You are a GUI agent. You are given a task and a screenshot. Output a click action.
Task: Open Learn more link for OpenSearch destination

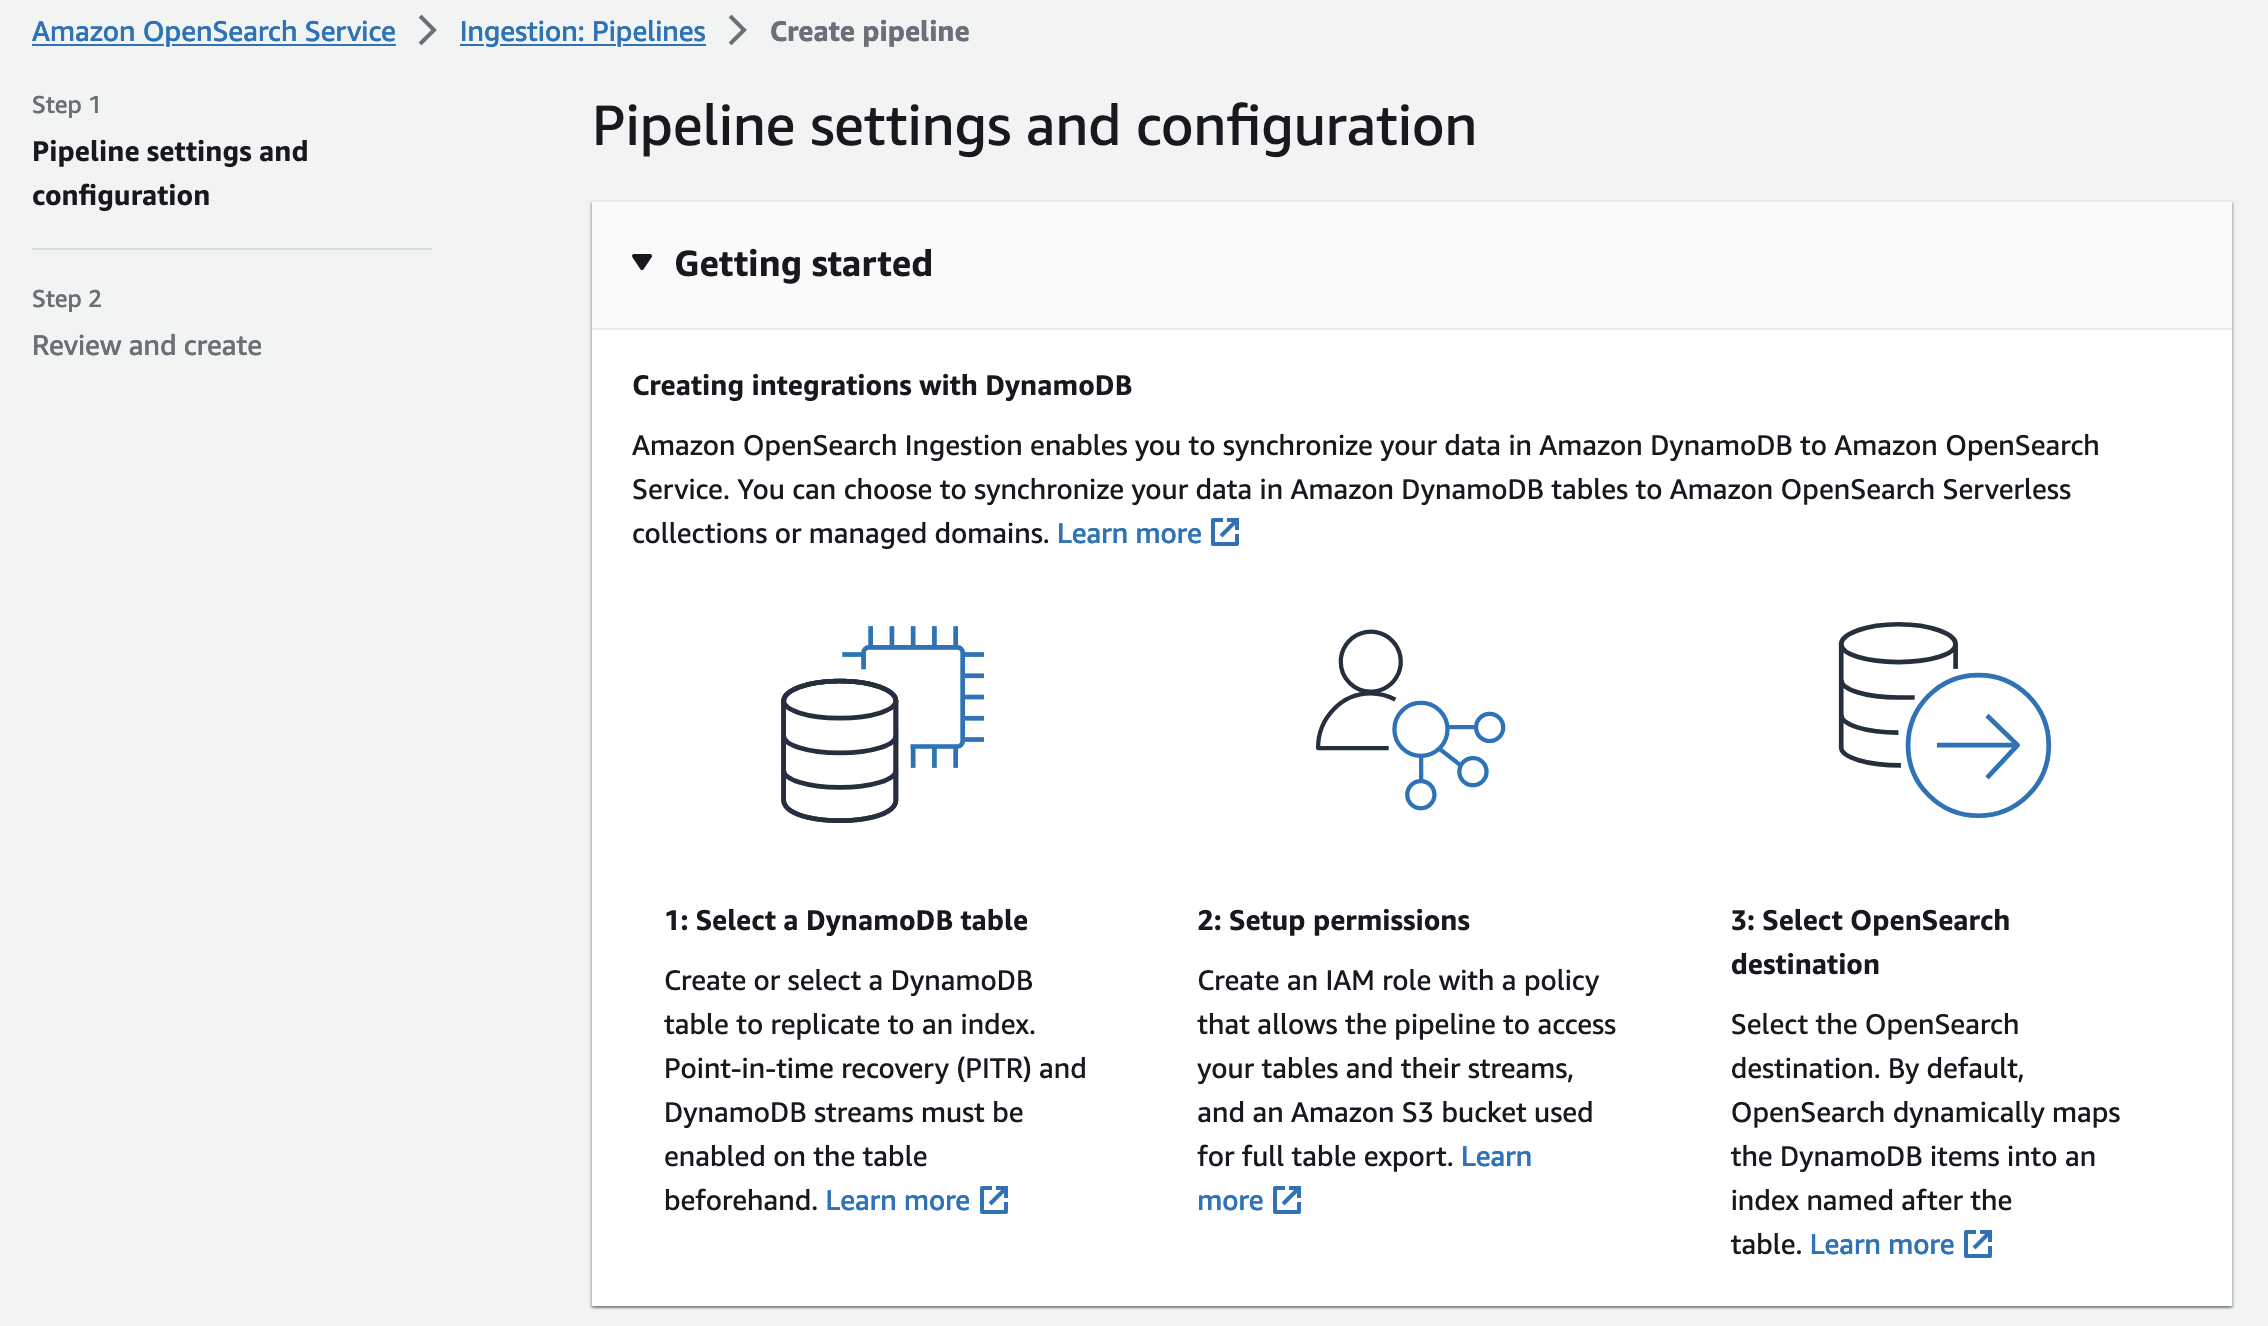pyautogui.click(x=1881, y=1244)
